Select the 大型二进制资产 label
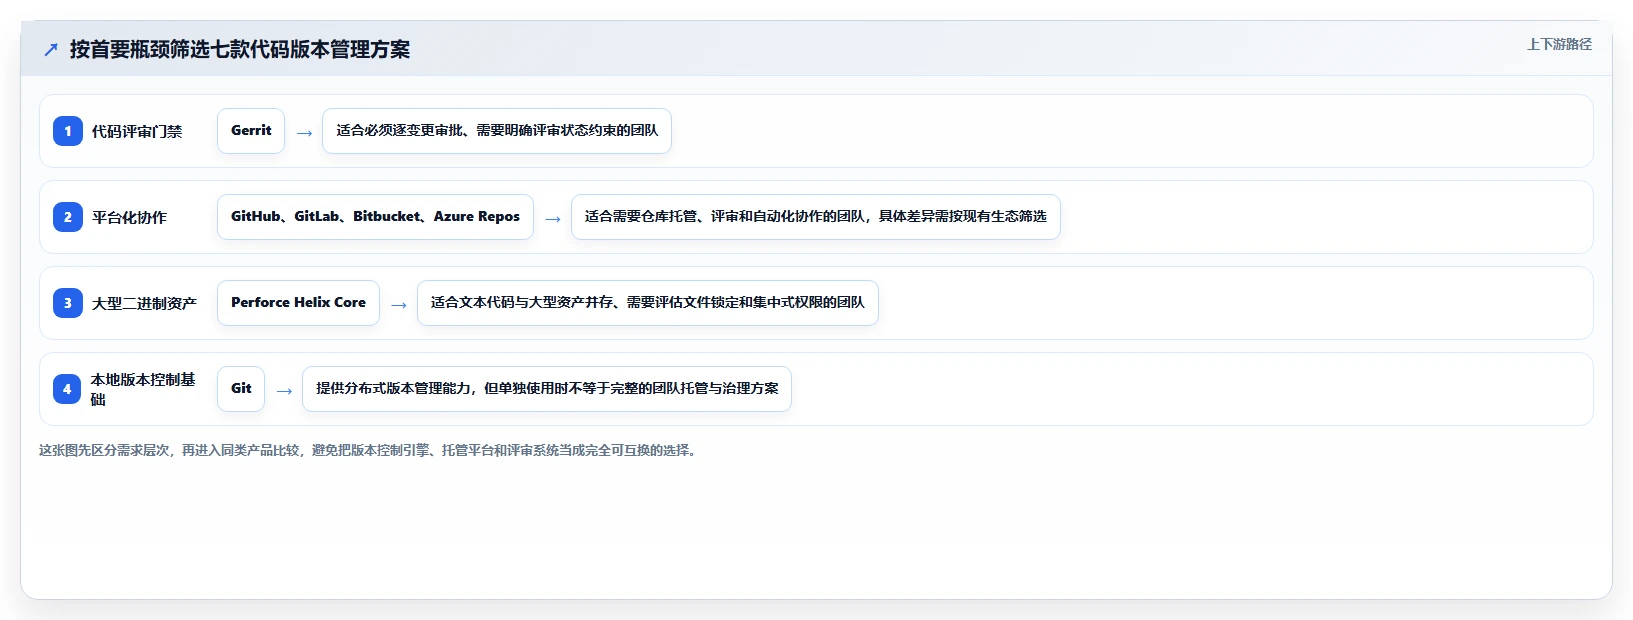Viewport: 1633px width, 620px height. pos(144,303)
